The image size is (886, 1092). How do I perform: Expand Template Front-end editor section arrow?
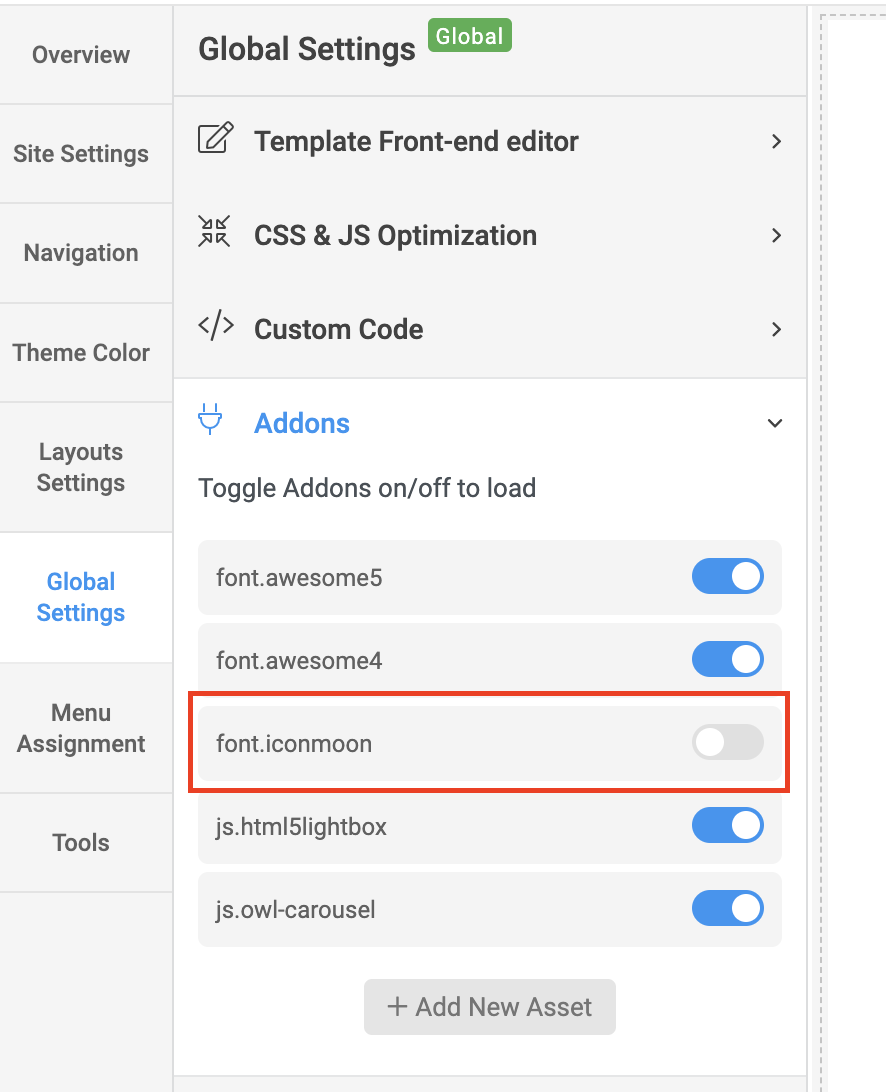pos(776,142)
